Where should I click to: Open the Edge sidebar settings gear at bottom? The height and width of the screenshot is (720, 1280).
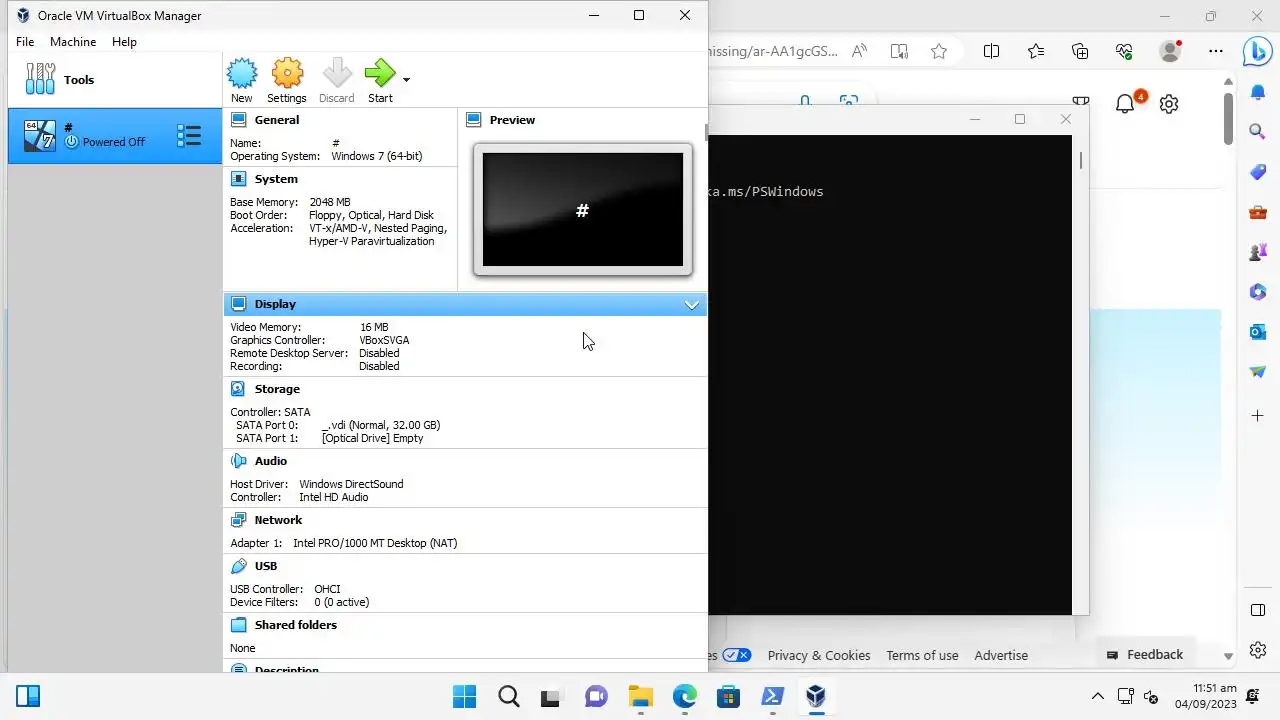pyautogui.click(x=1258, y=649)
